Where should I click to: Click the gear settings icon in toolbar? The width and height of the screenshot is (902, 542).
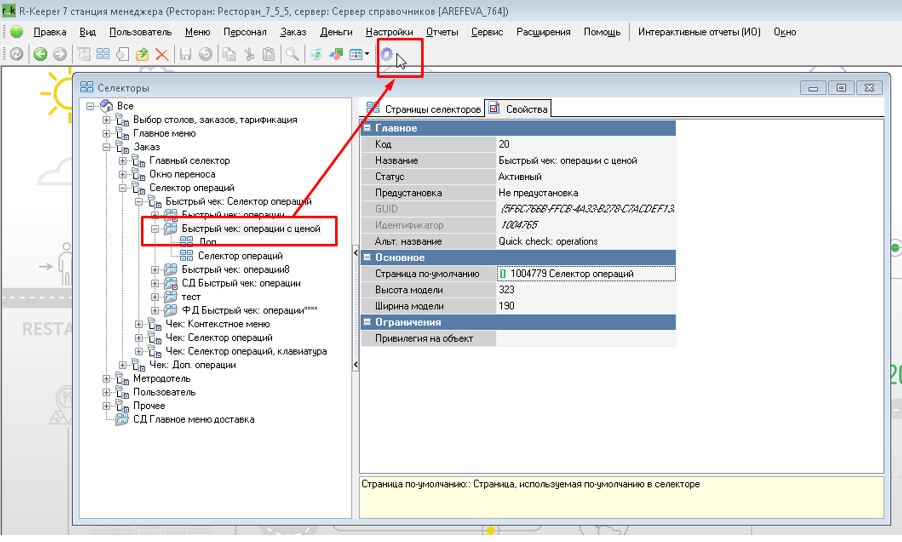[387, 54]
